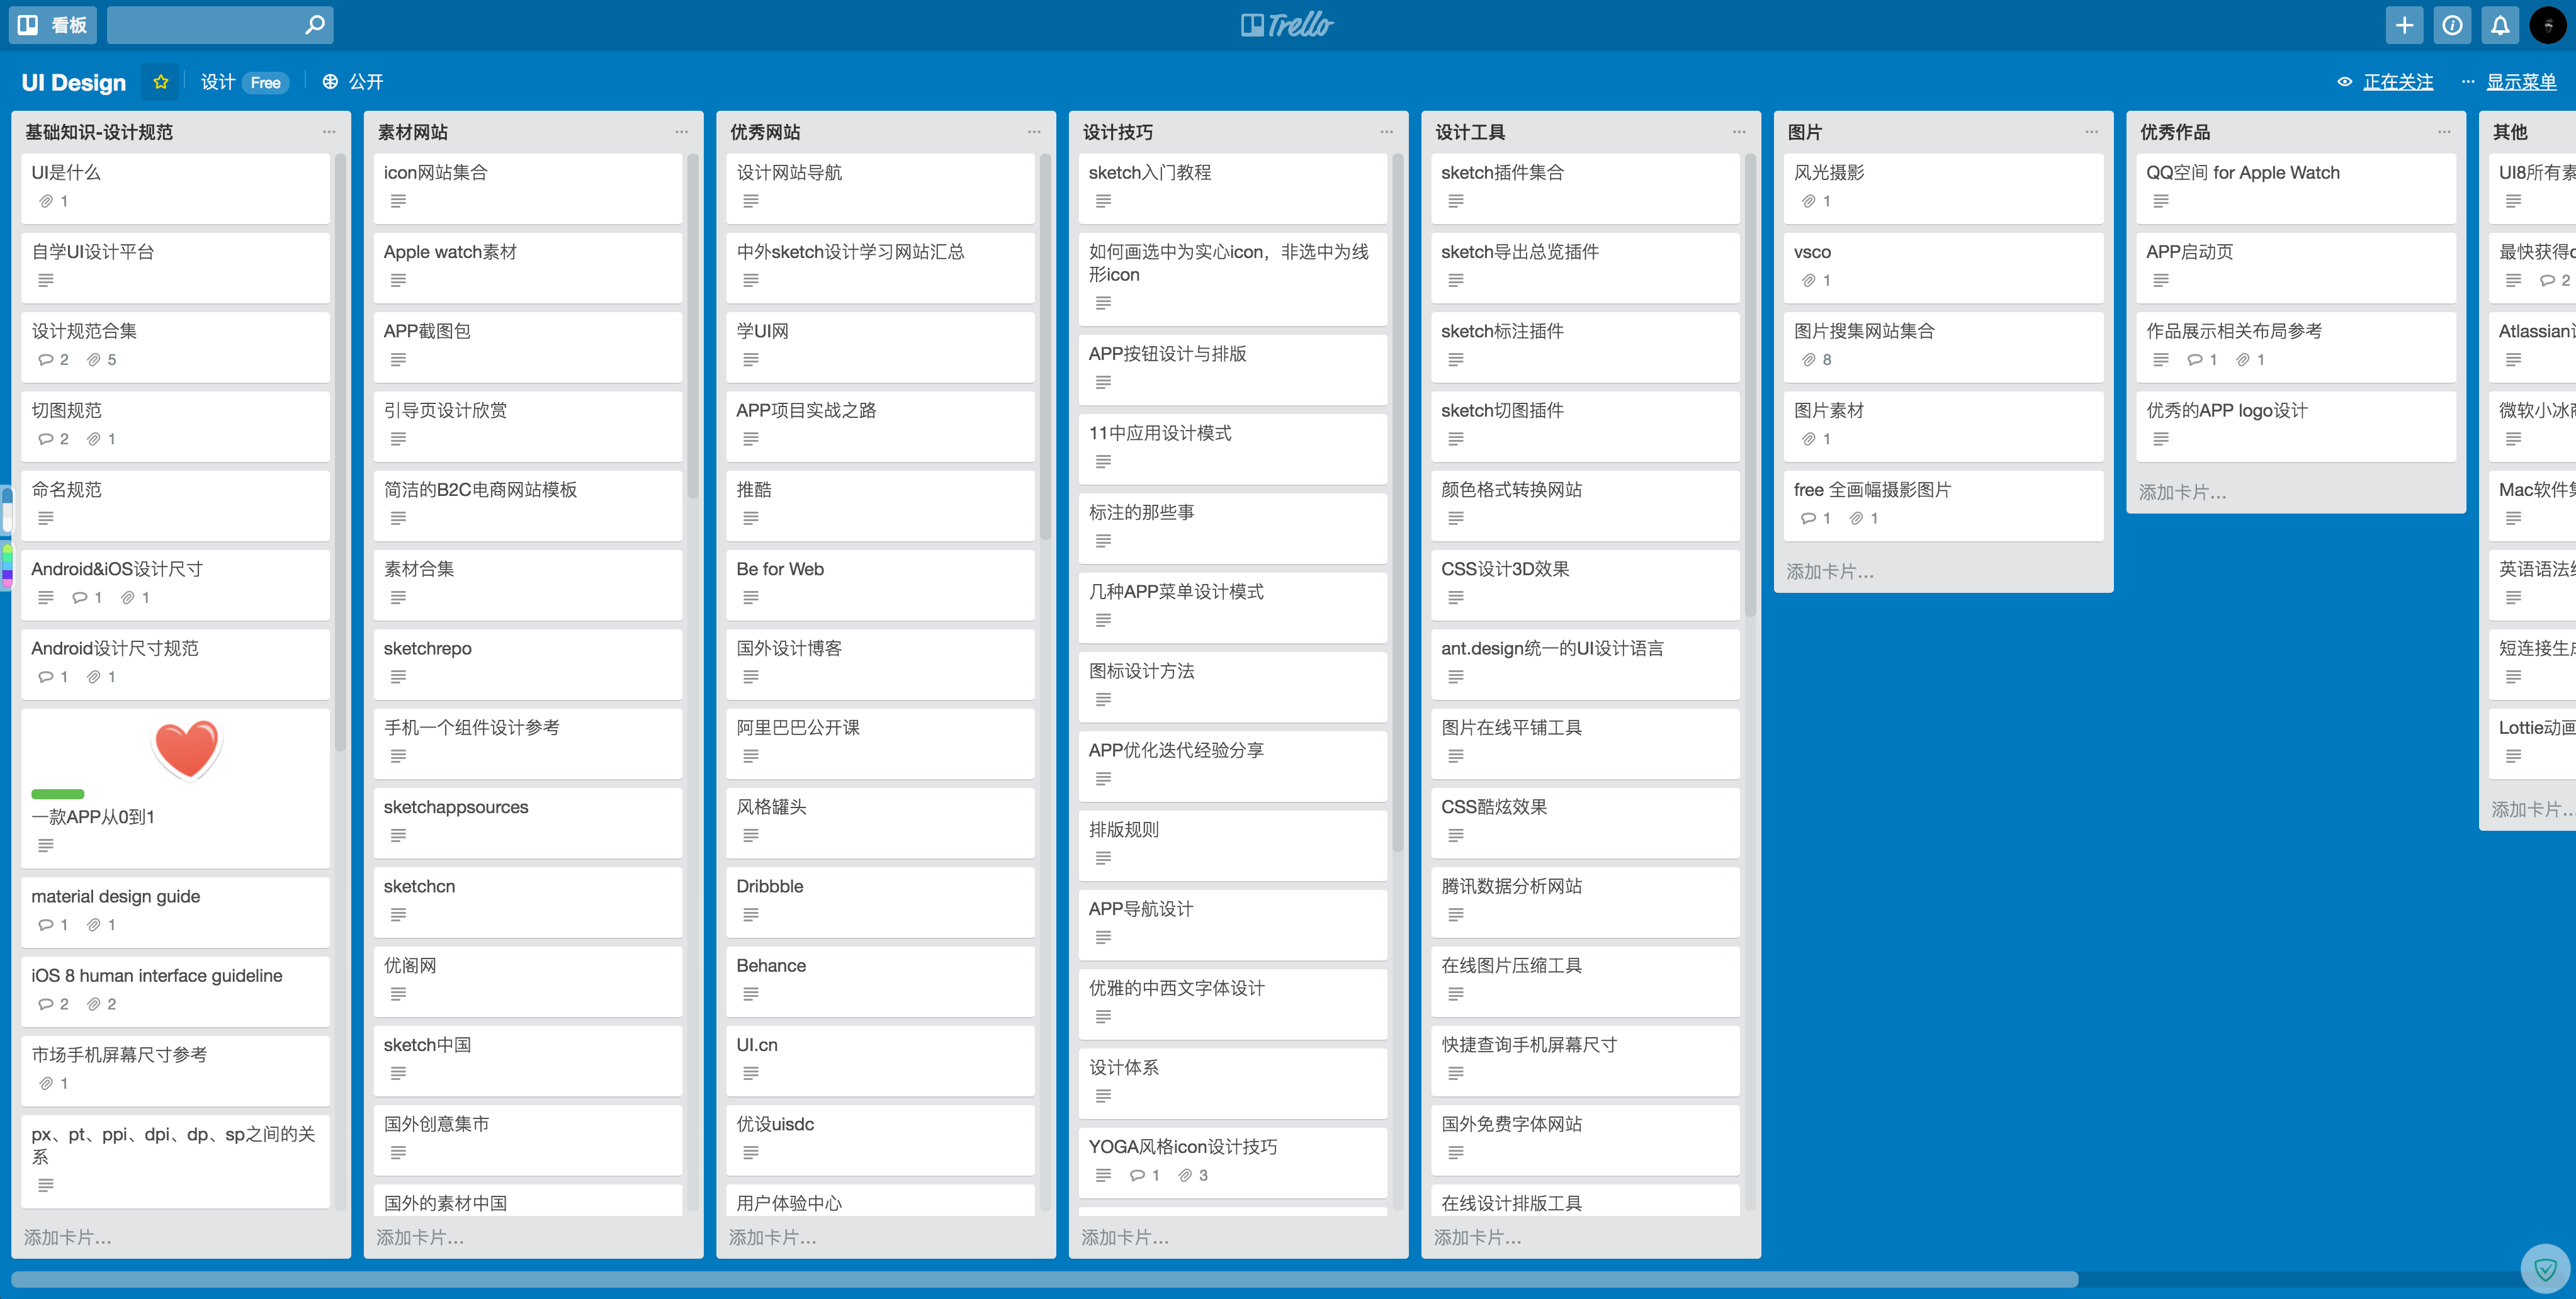Click the horizontal board scrollbar
The image size is (2576, 1299).
pyautogui.click(x=1044, y=1279)
